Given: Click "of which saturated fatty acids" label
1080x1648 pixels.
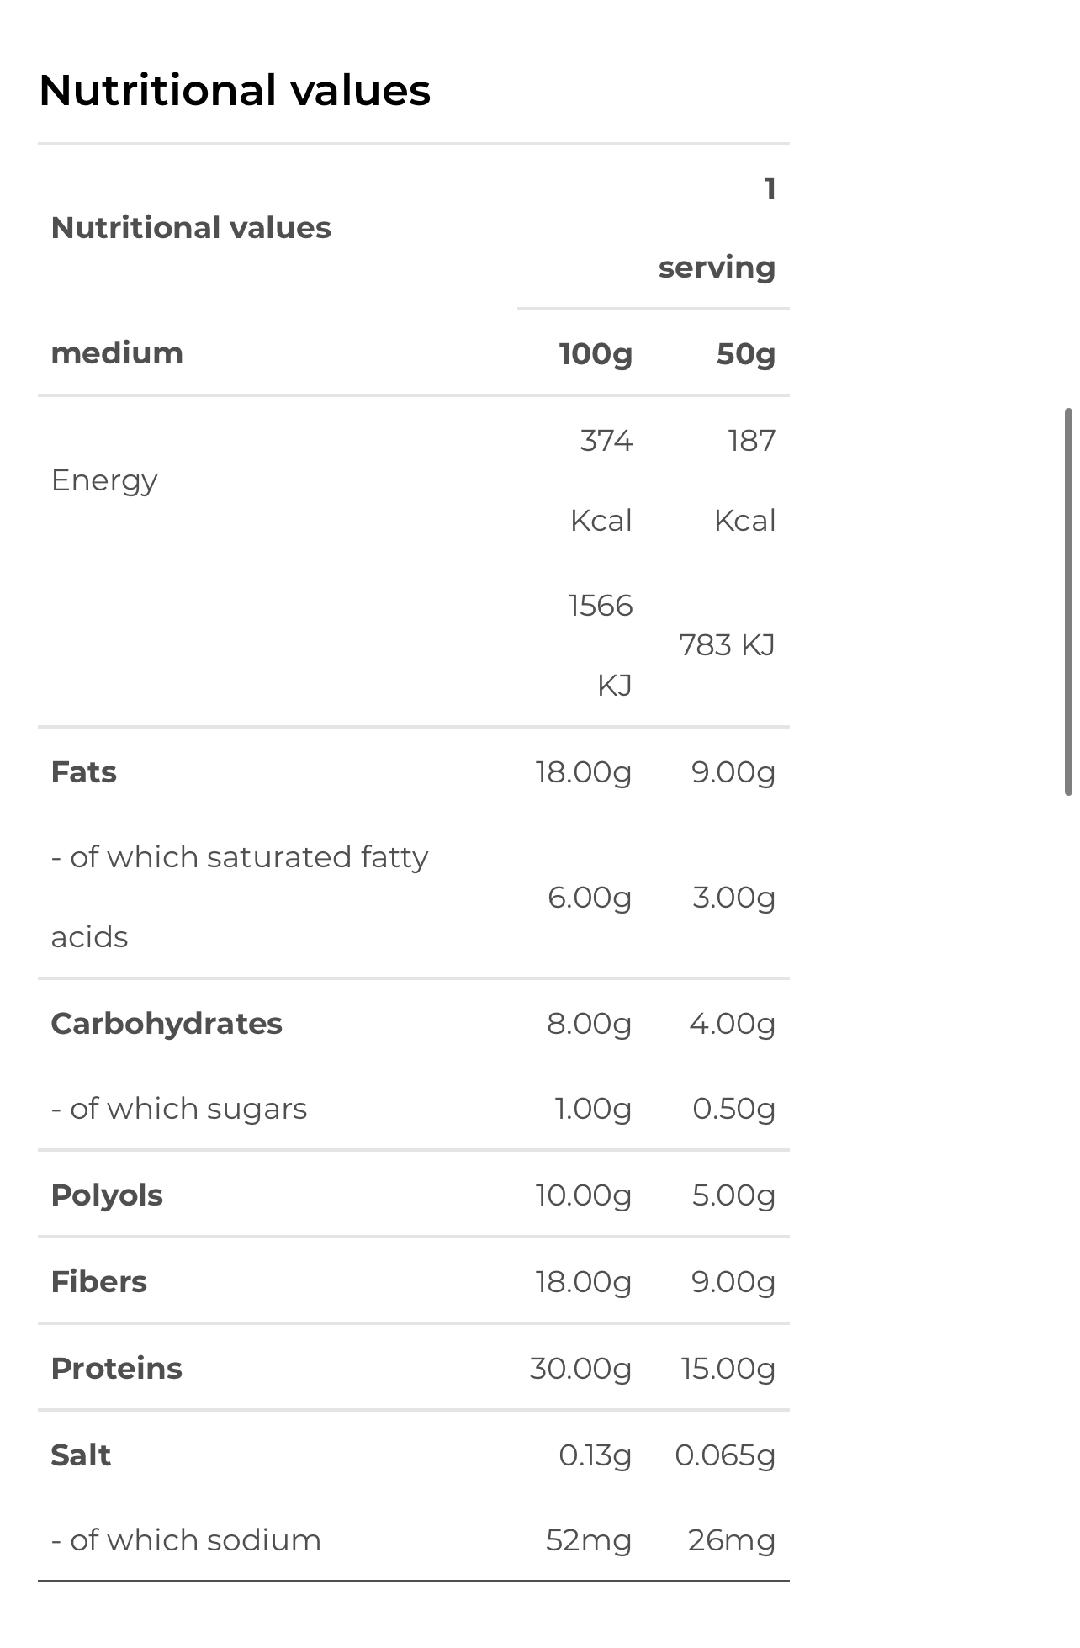Looking at the screenshot, I should (x=239, y=896).
